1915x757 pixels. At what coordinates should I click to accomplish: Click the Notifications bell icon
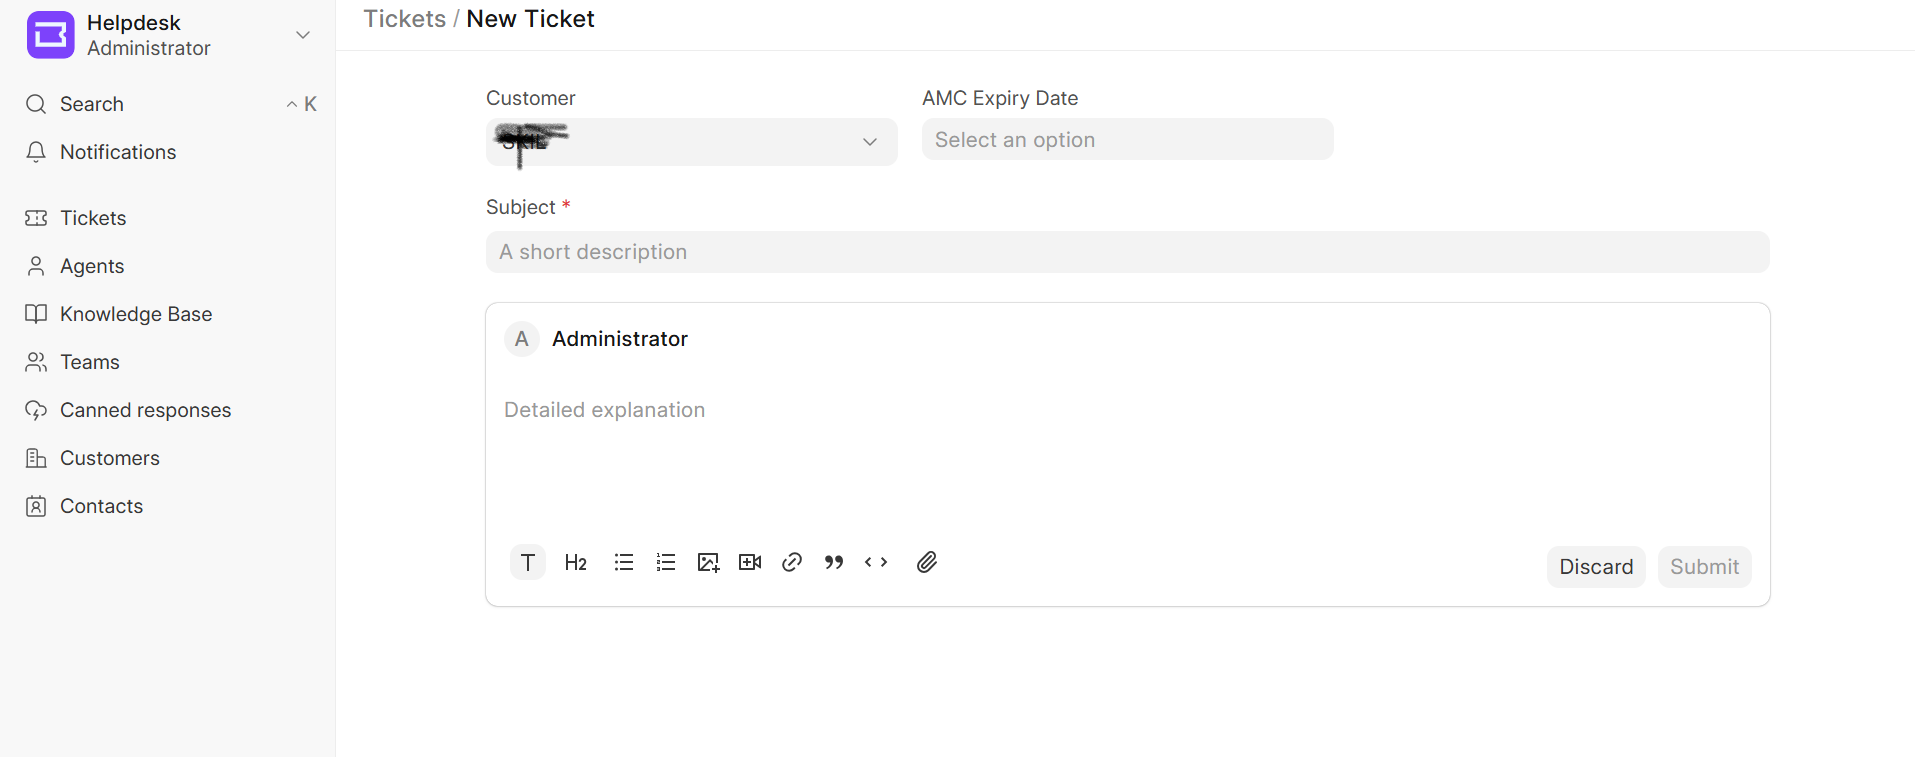(36, 152)
